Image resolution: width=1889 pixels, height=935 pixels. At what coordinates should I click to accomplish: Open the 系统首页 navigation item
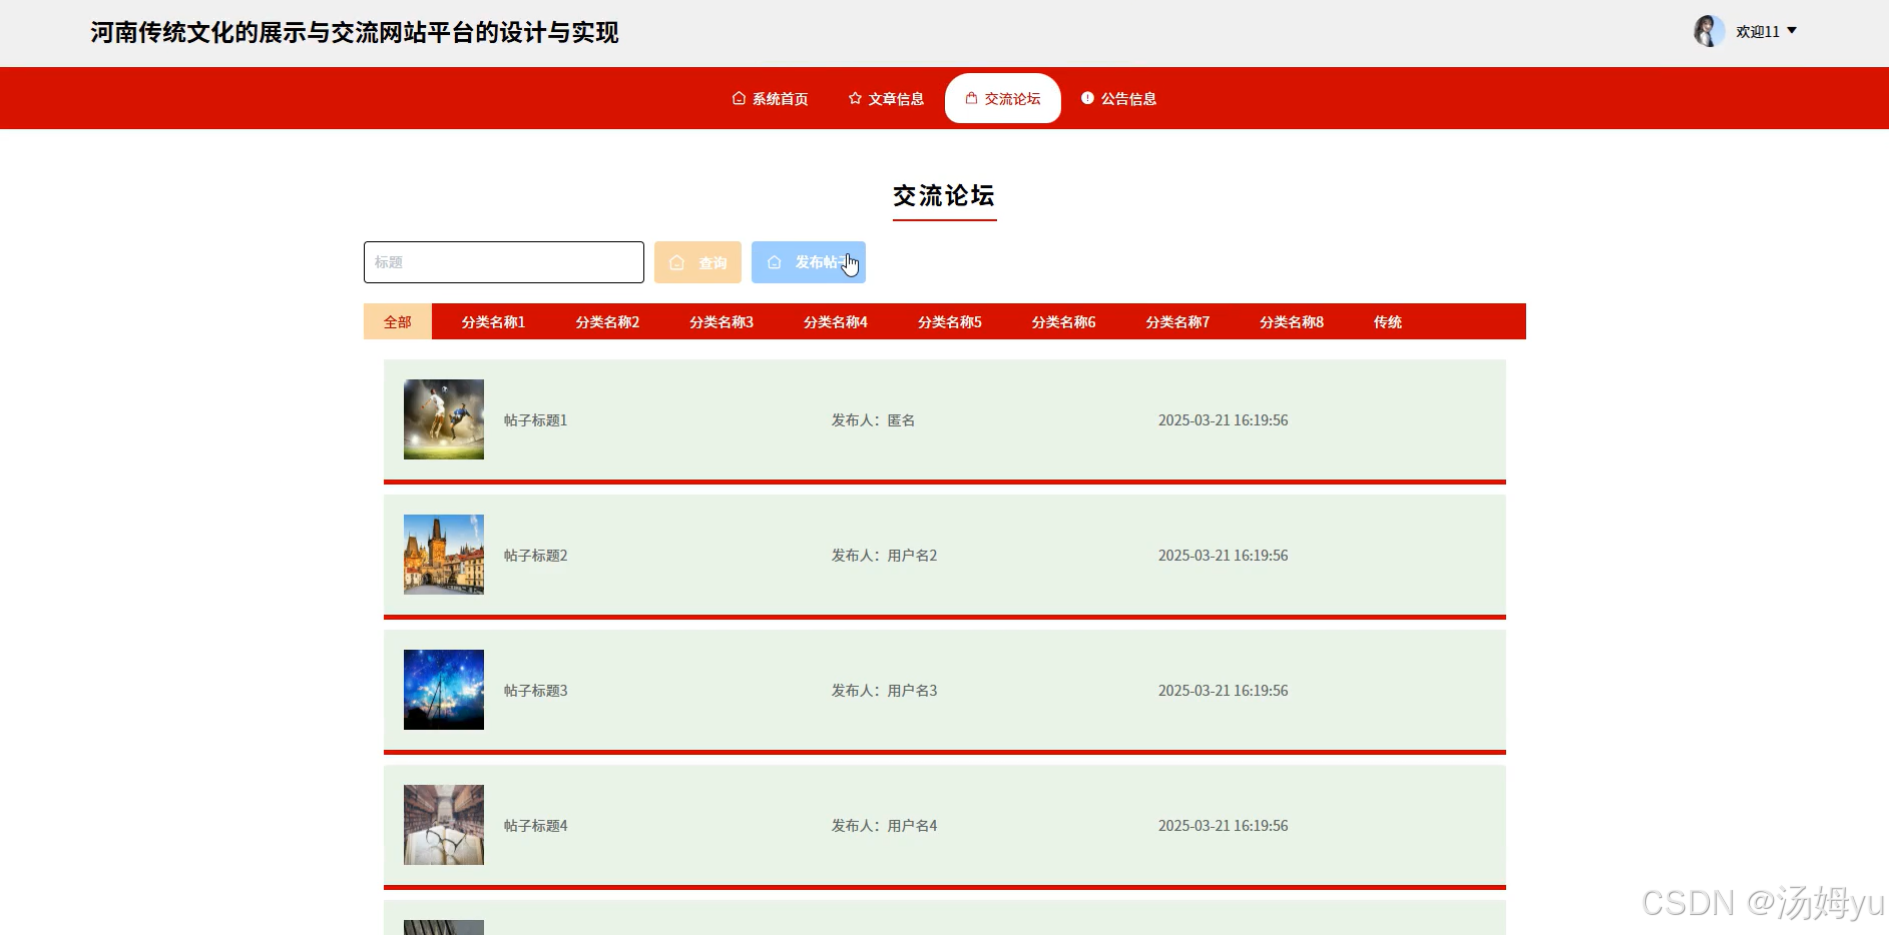pyautogui.click(x=770, y=98)
